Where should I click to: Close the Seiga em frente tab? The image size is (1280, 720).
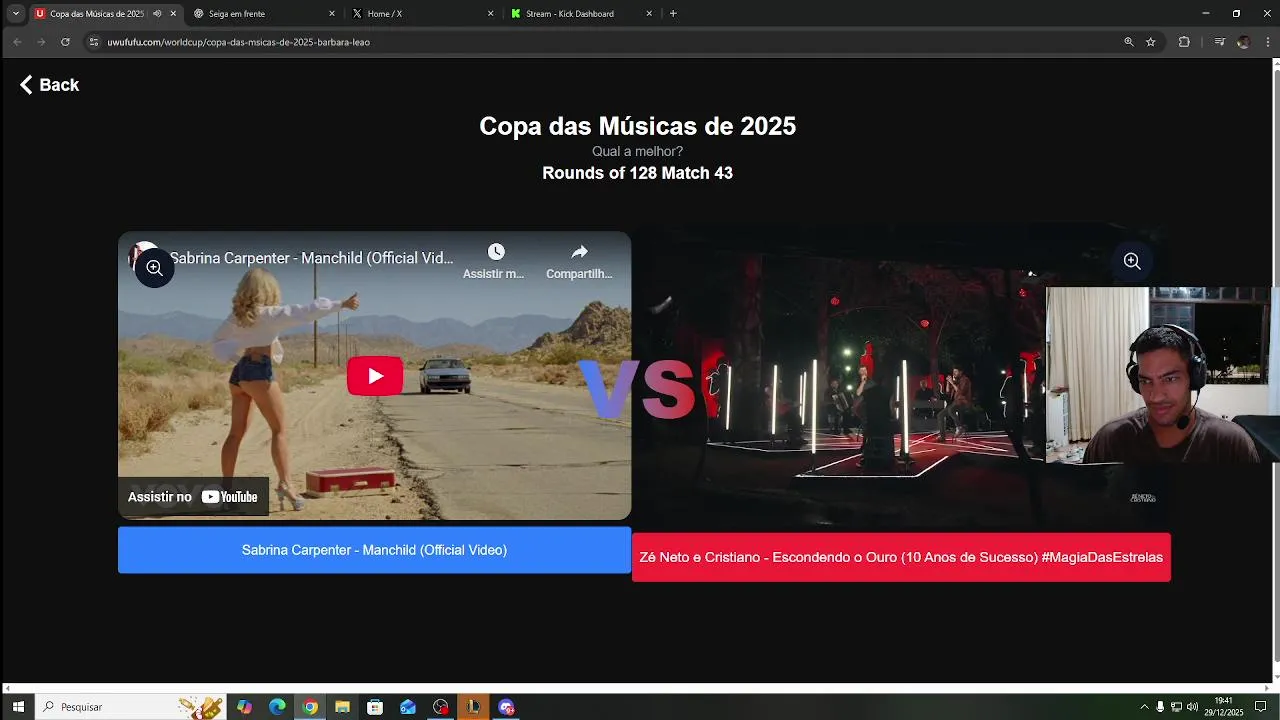(332, 14)
